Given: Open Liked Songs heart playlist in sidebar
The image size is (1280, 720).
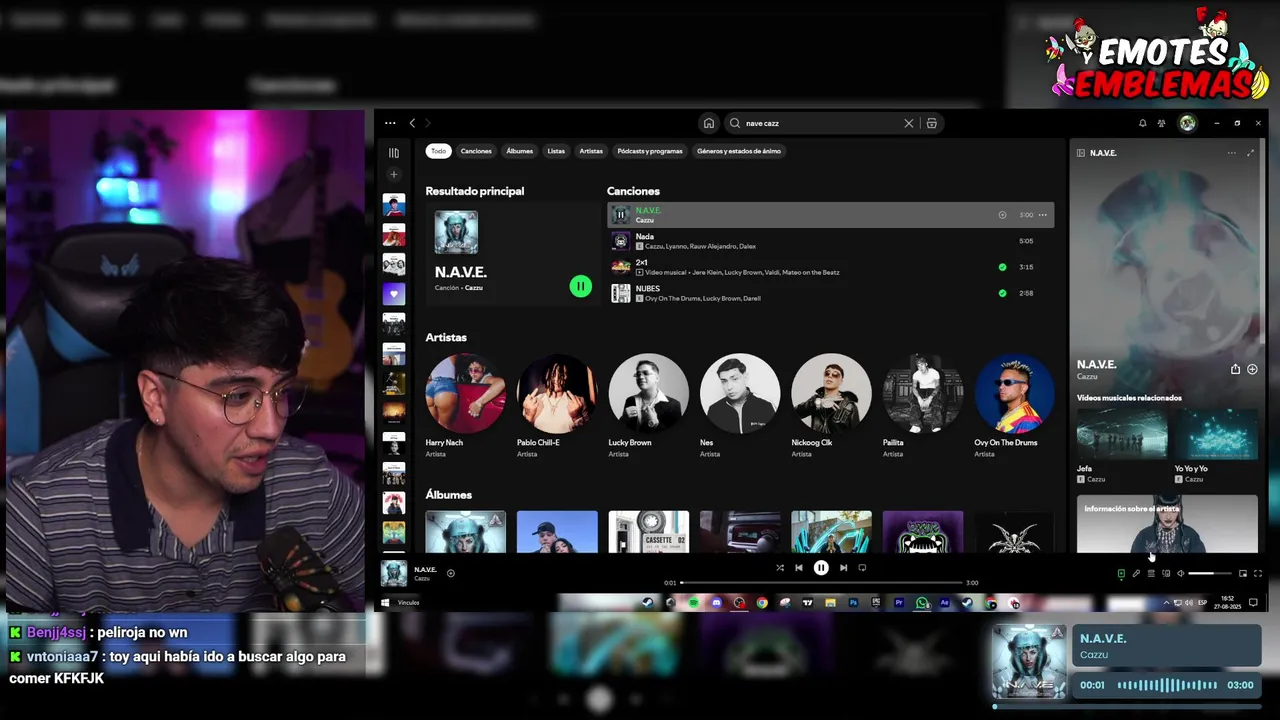Looking at the screenshot, I should point(394,294).
